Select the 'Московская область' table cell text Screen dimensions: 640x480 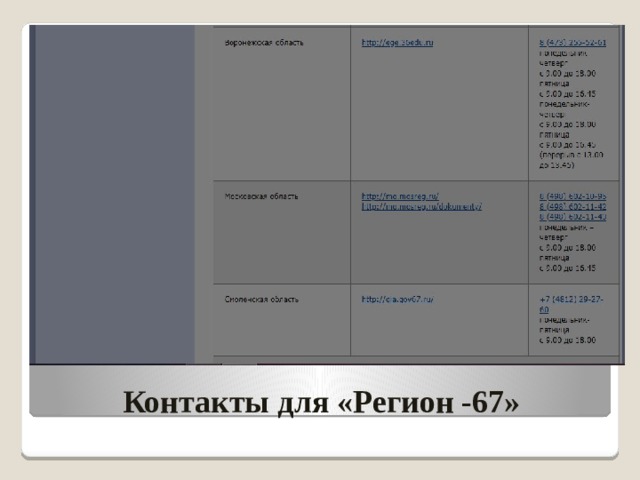261,196
